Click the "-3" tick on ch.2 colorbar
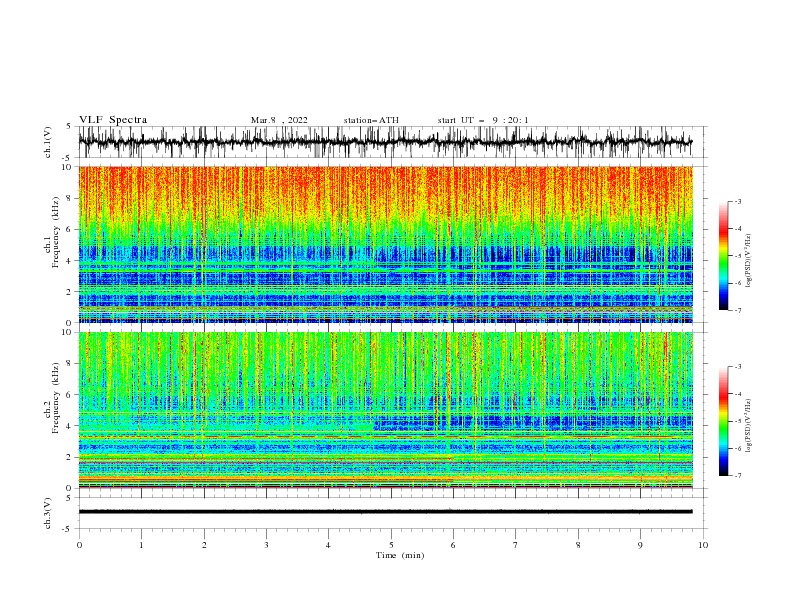792x612 pixels. [x=737, y=367]
